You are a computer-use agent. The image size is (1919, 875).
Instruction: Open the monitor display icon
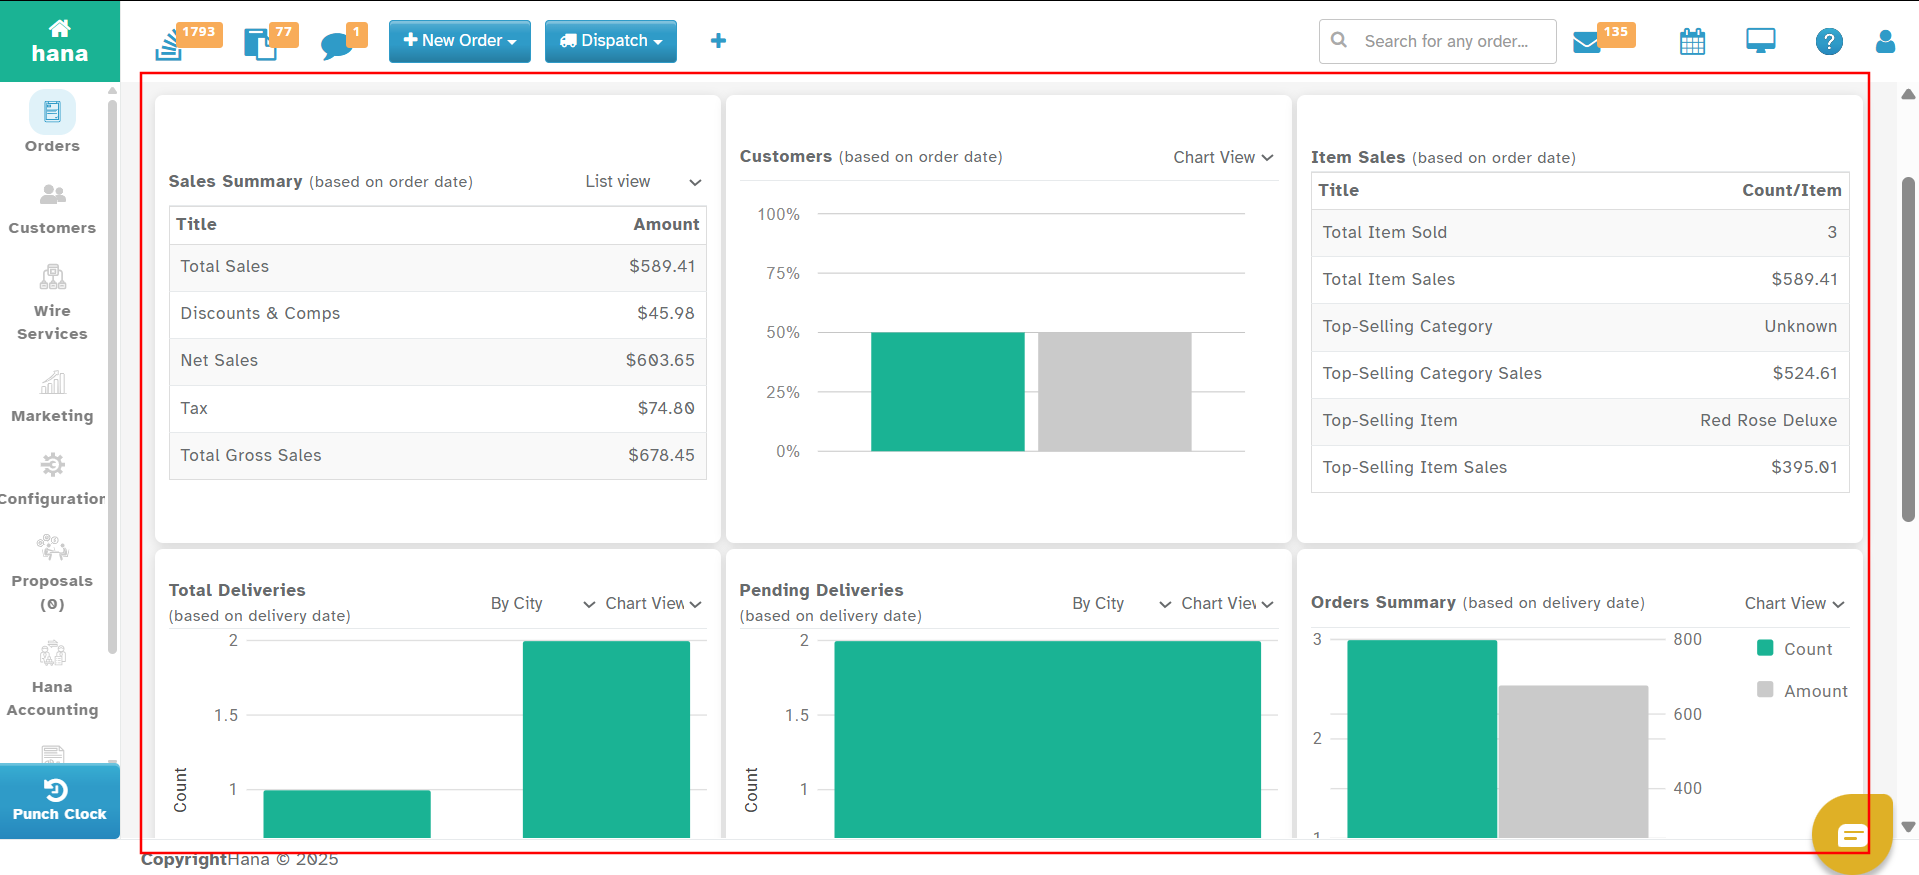[x=1761, y=41]
